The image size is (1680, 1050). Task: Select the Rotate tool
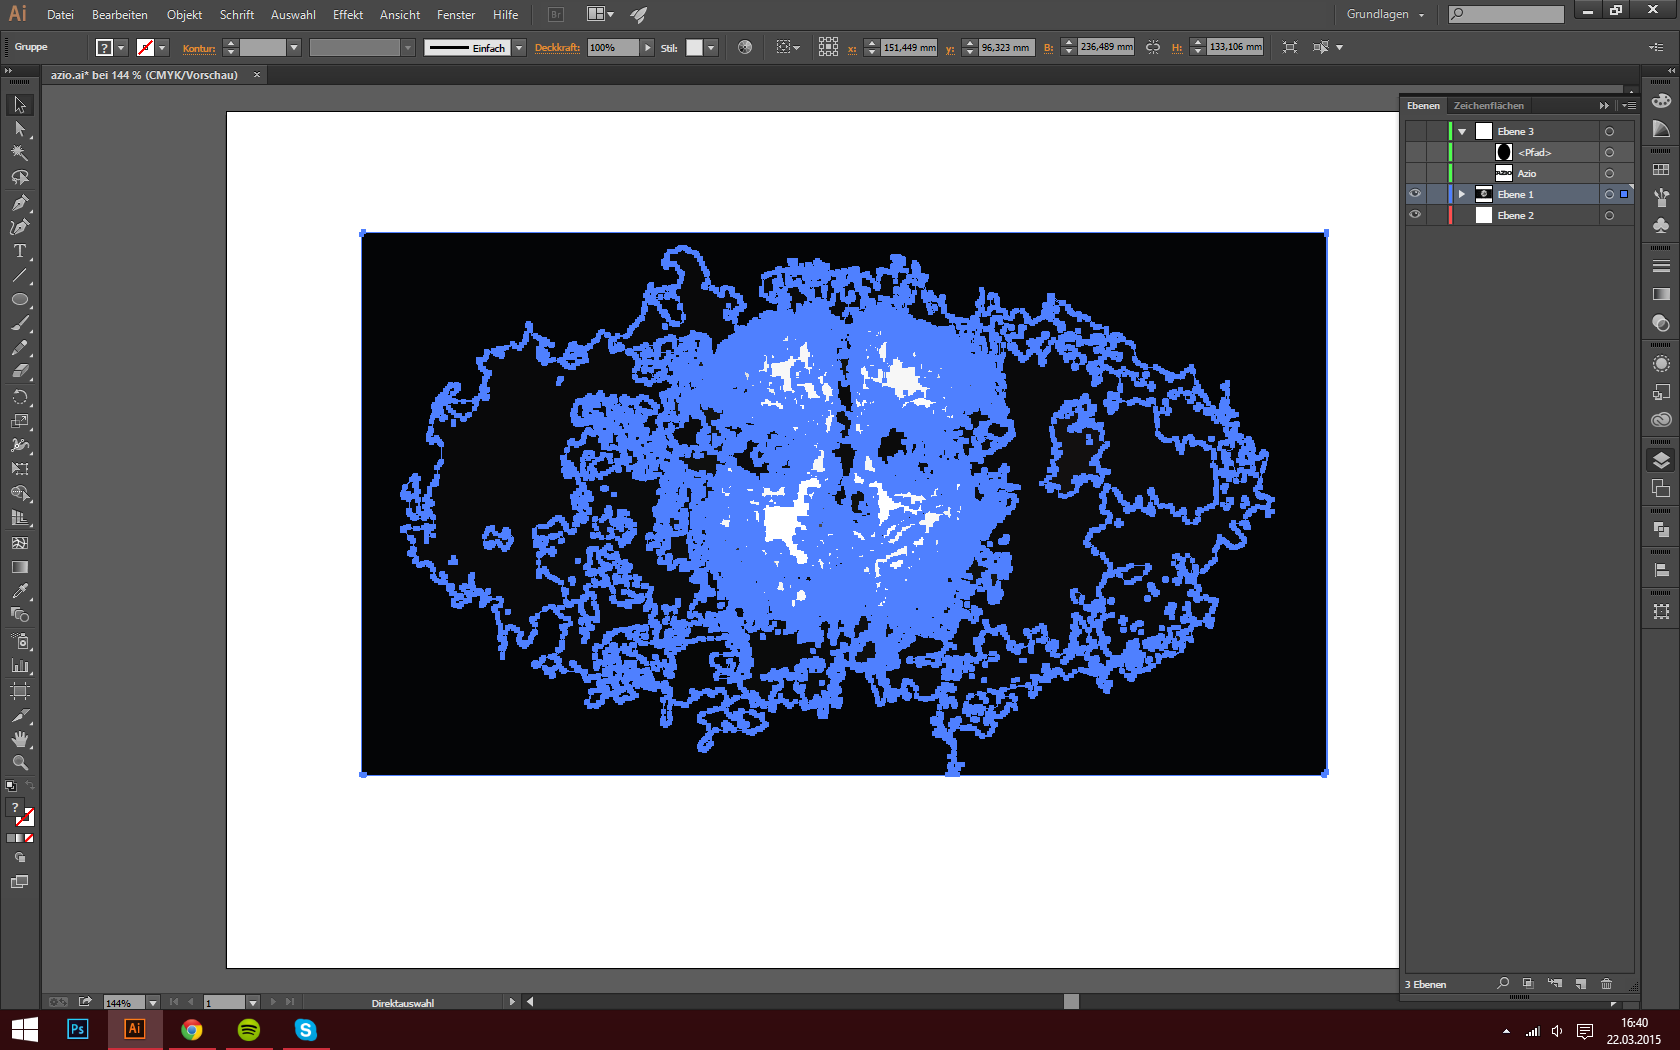pyautogui.click(x=20, y=397)
